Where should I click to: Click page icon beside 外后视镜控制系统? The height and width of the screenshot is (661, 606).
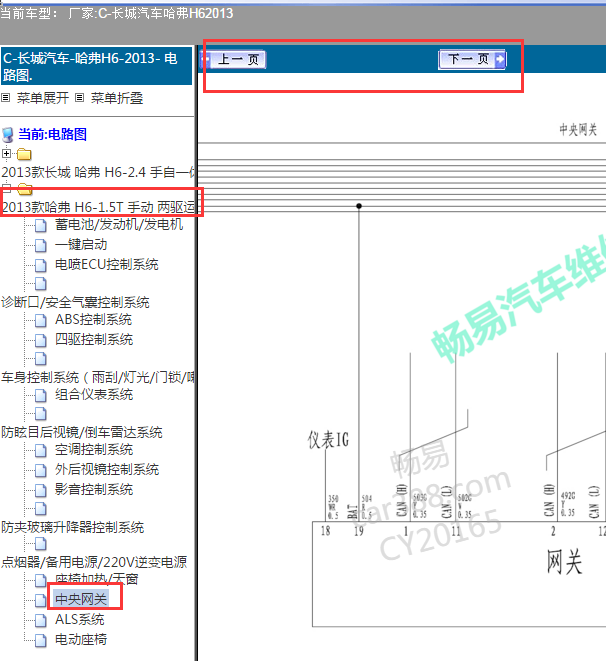tap(40, 470)
